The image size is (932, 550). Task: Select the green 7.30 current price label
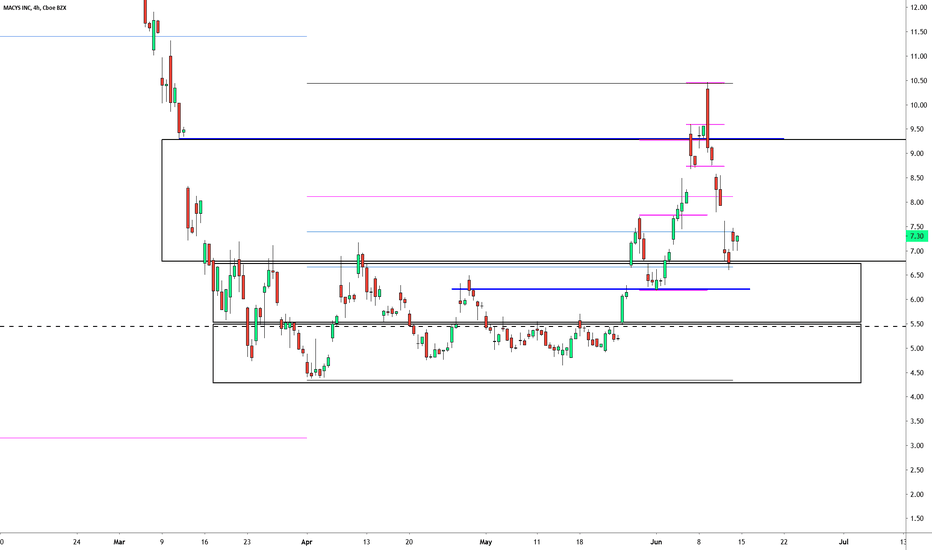[918, 237]
